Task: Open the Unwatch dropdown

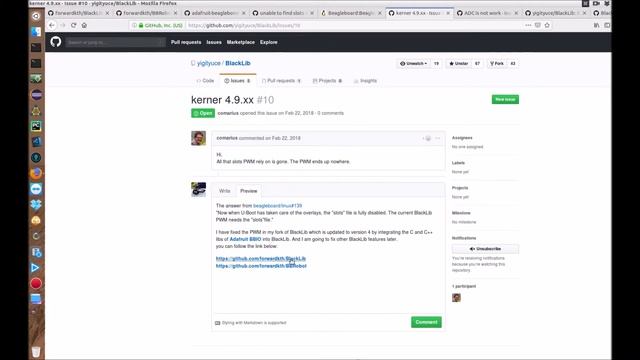Action: (x=413, y=64)
